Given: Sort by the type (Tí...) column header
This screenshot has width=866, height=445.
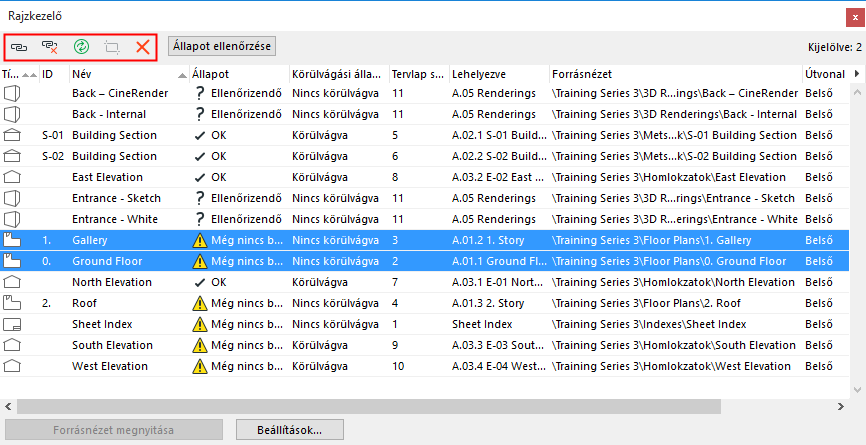Looking at the screenshot, I should pyautogui.click(x=20, y=74).
